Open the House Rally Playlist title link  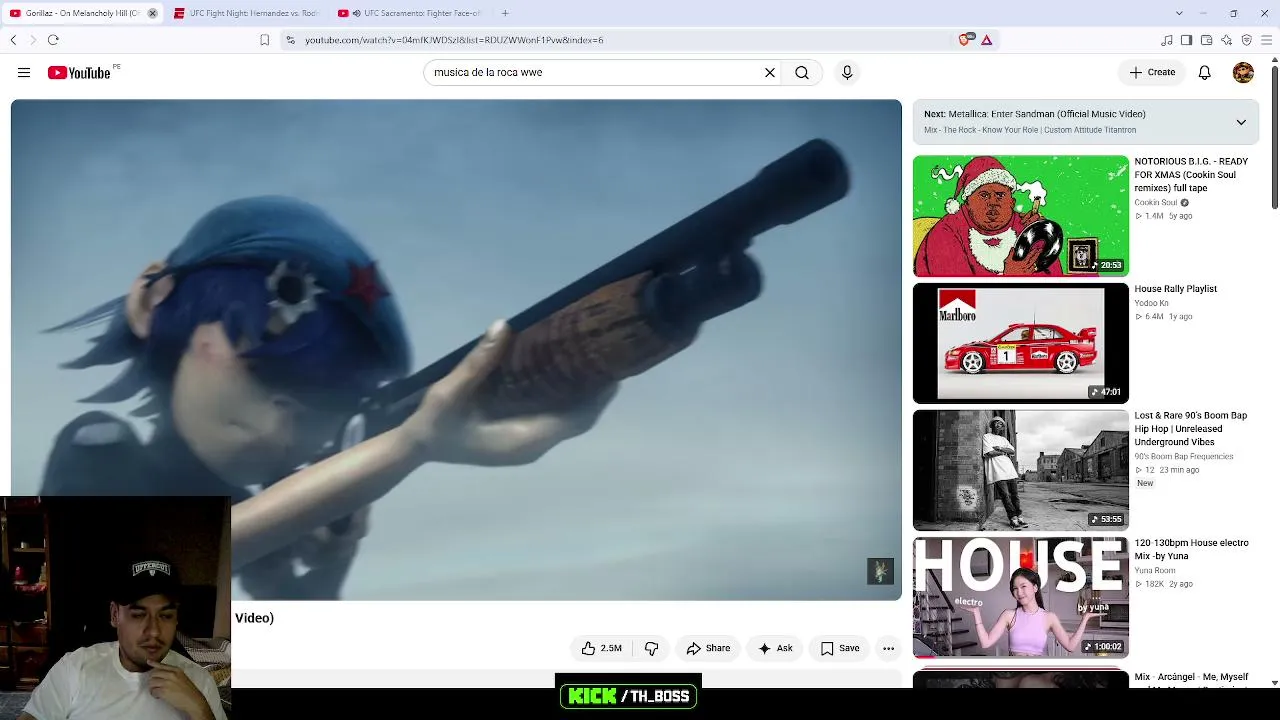click(1175, 289)
